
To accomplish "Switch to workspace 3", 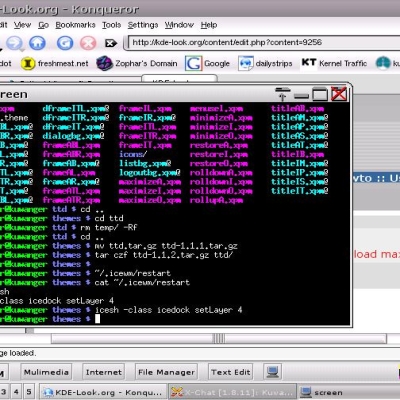I will 4,392.
